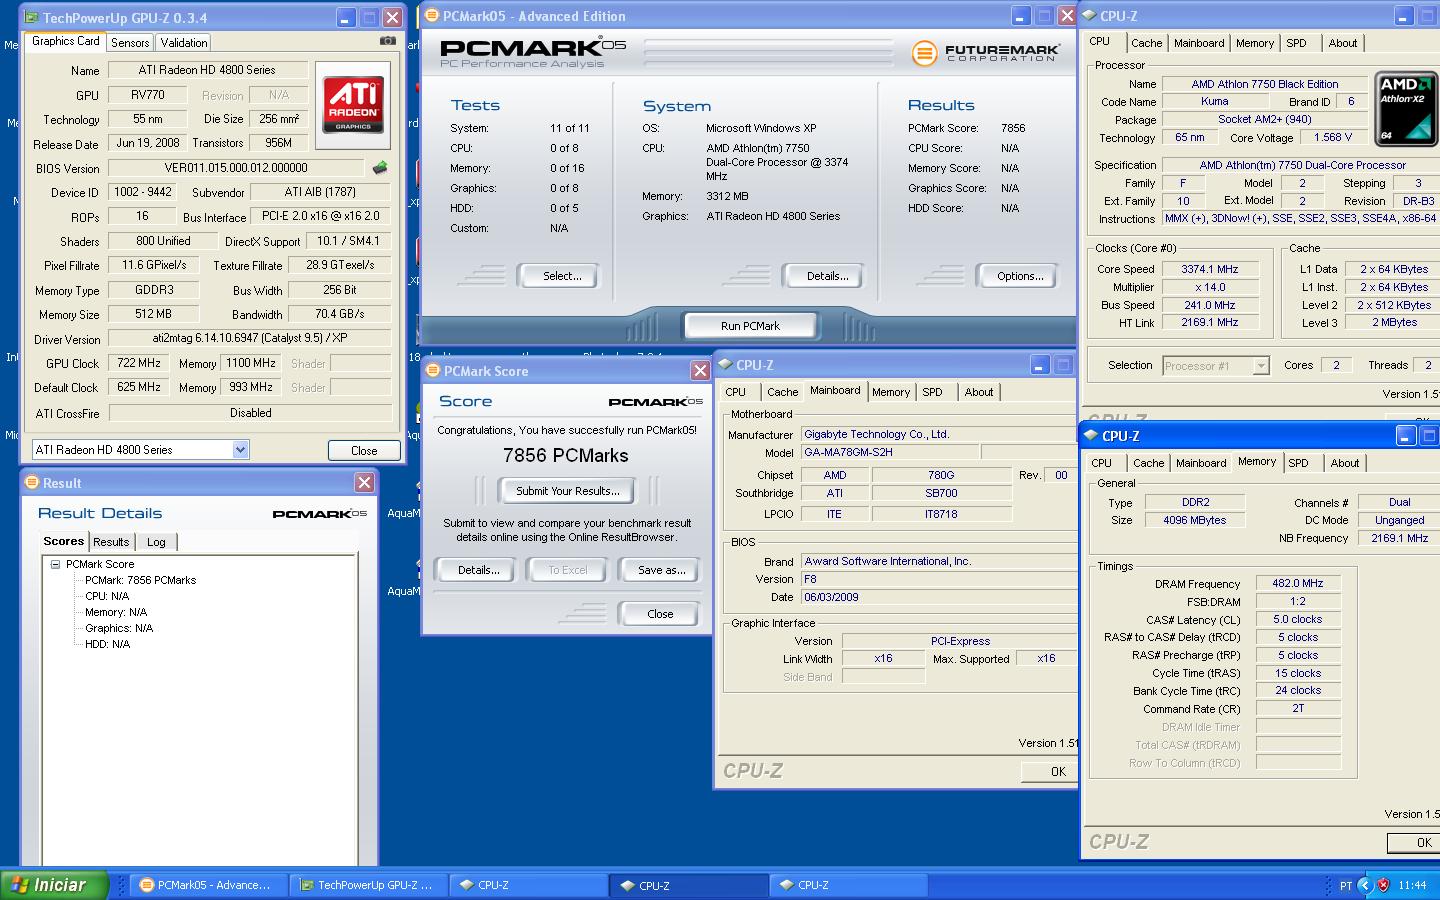Click the PCMark05 title bar application icon
The height and width of the screenshot is (900, 1440).
[432, 16]
